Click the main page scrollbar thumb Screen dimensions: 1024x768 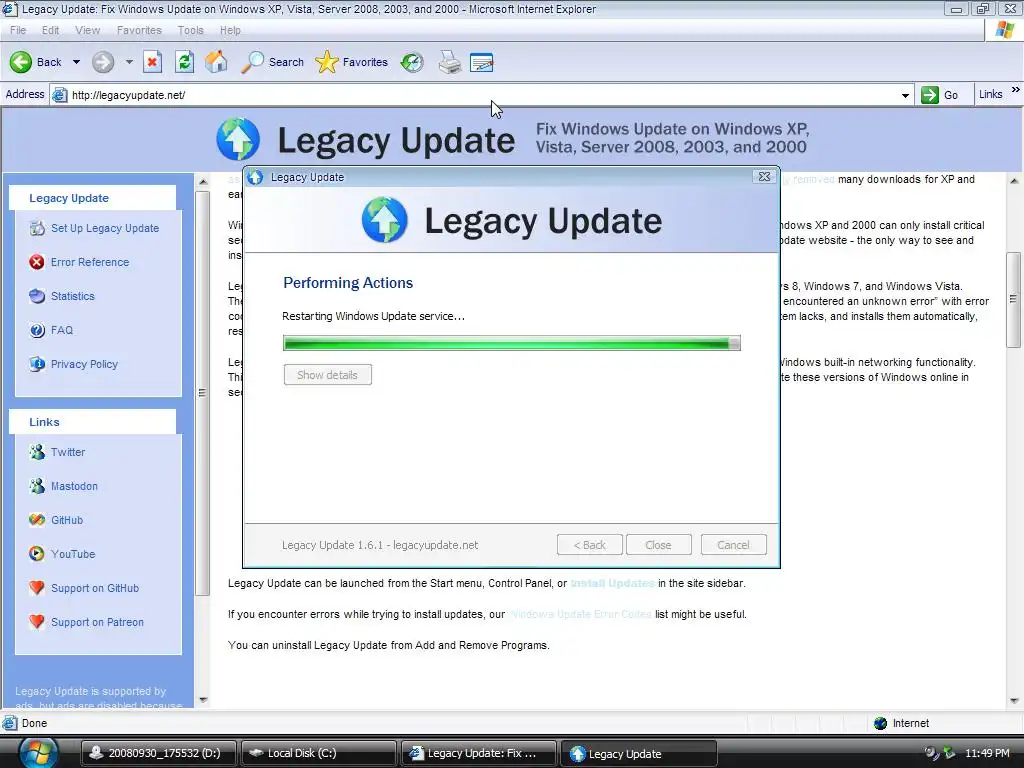point(1014,300)
